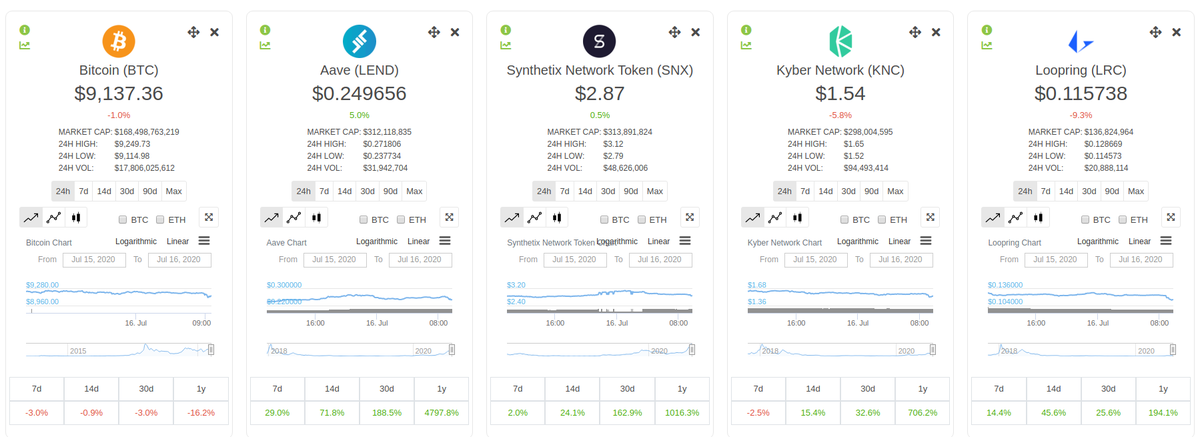Expand Synthetix chart to fullscreen

pyautogui.click(x=690, y=217)
